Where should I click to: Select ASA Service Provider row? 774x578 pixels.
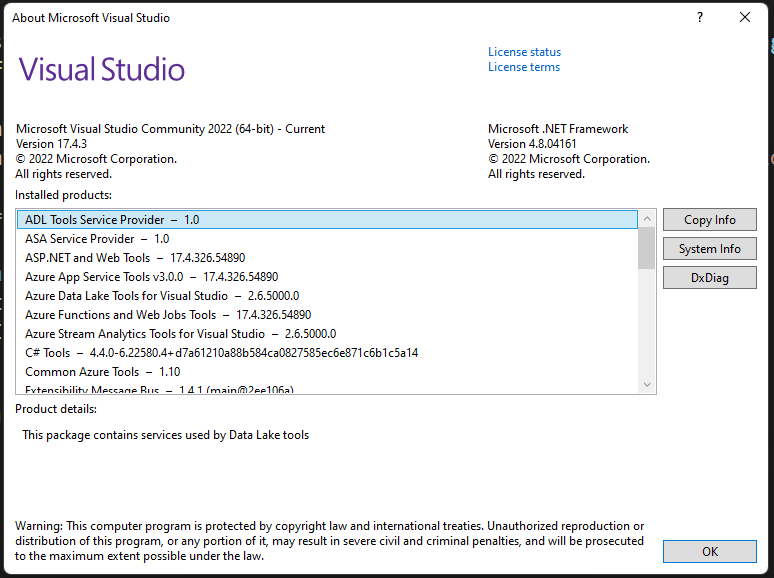coord(327,239)
